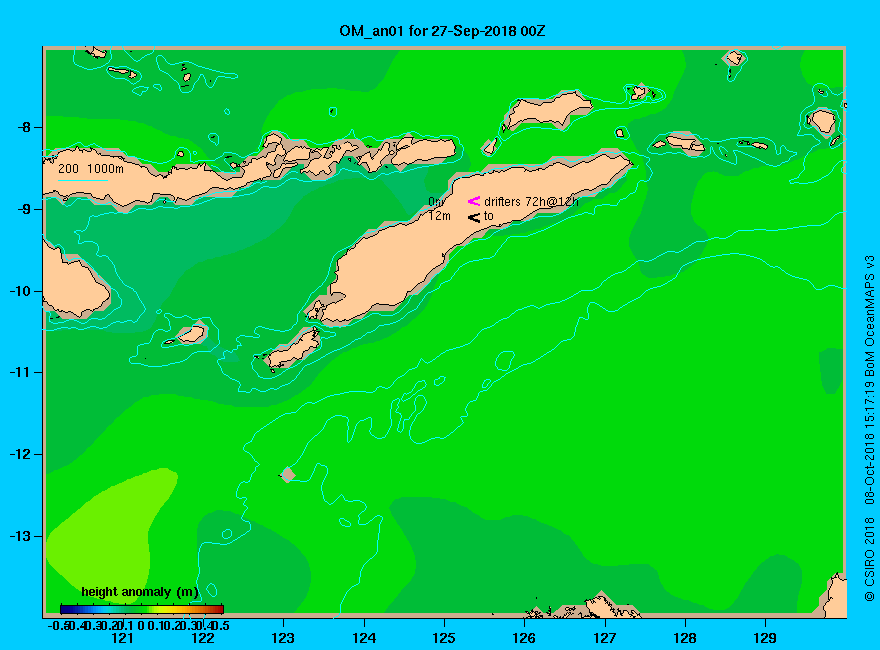Click the -8 latitude axis label
Viewport: 880px width, 650px height.
click(x=24, y=127)
